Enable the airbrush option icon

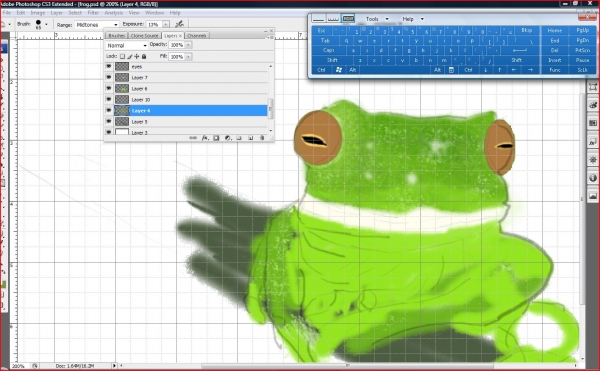(179, 24)
